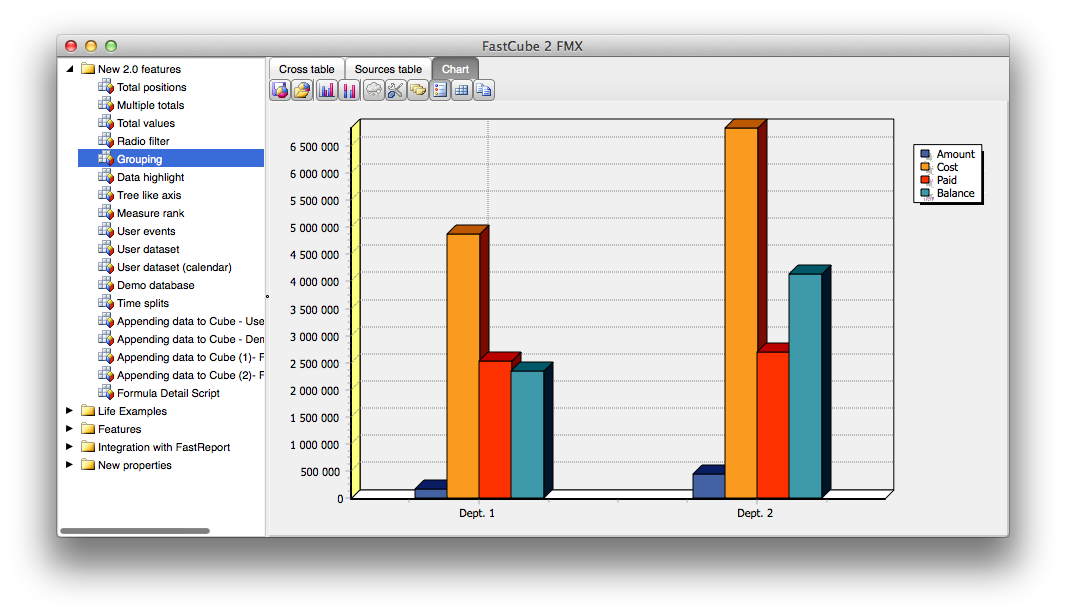Viewport: 1066px width, 616px height.
Task: Toggle the chart legend list icon
Action: coord(440,90)
